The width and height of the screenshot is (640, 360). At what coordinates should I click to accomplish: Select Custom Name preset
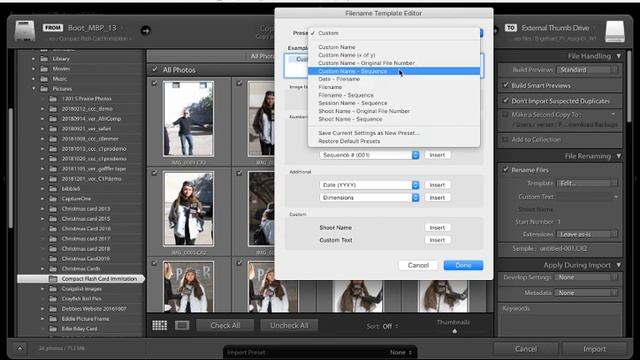pos(394,47)
